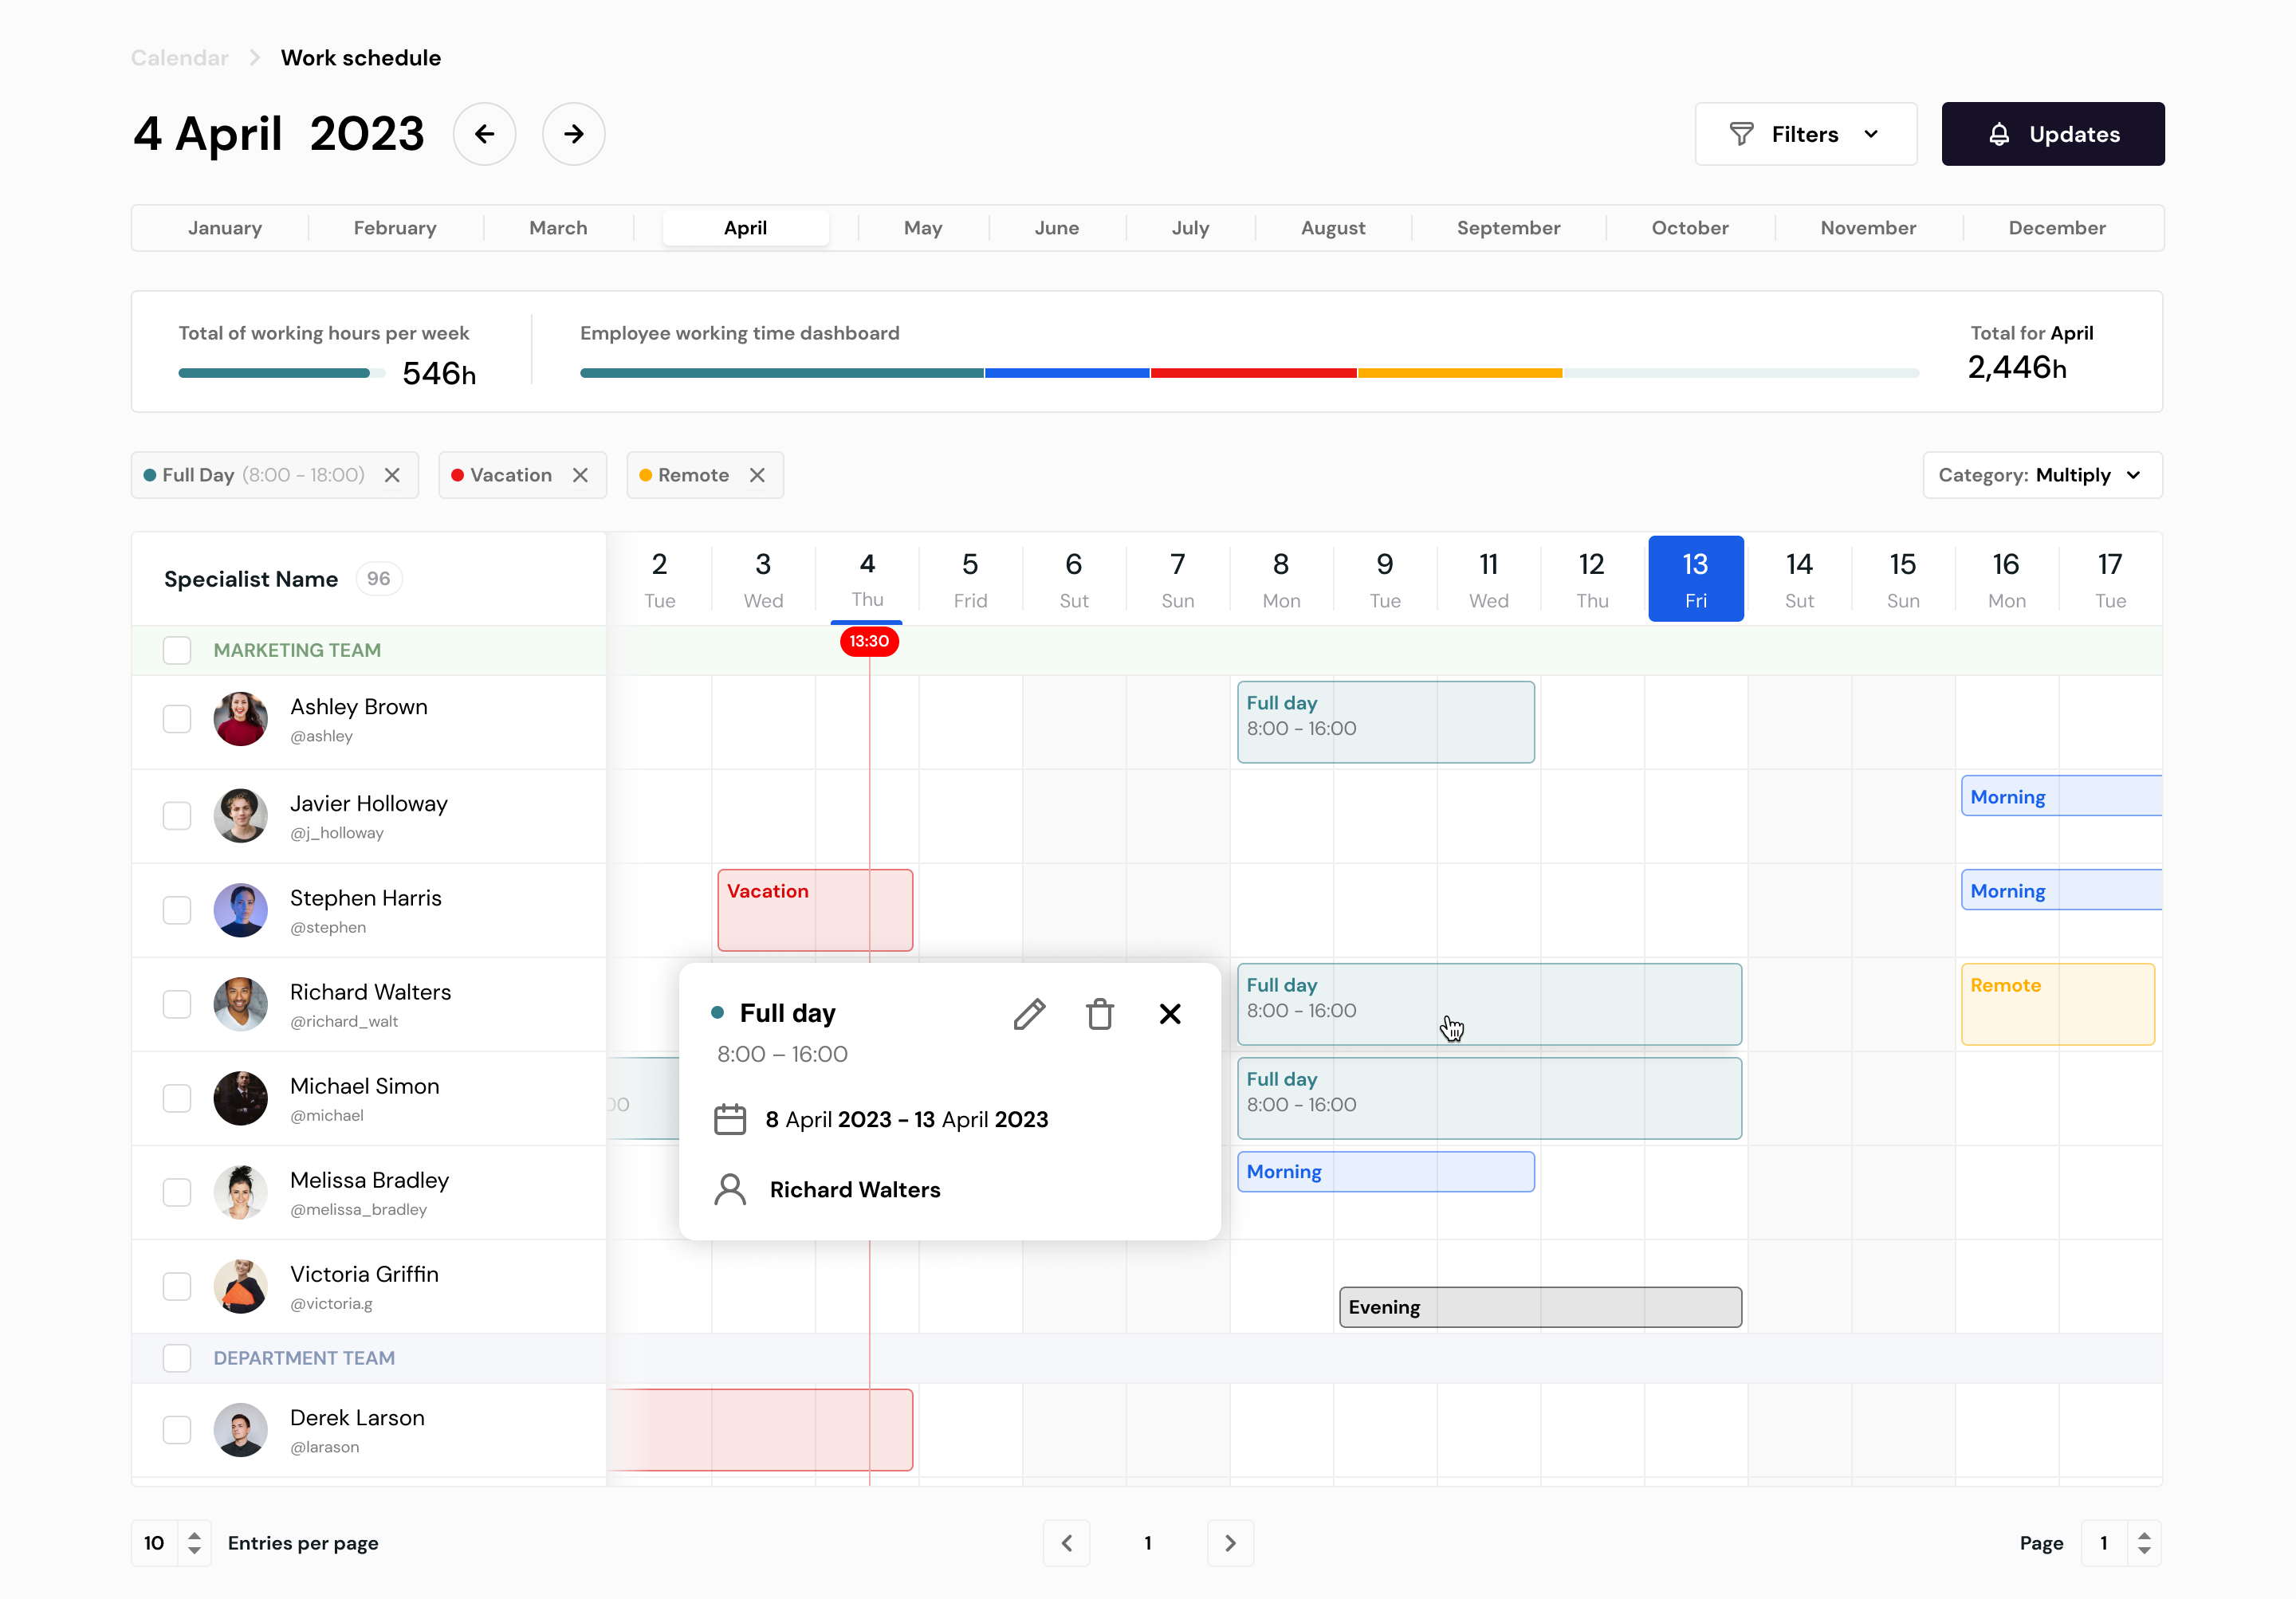This screenshot has height=1599, width=2296.
Task: Open the Updates notifications
Action: click(x=2053, y=134)
